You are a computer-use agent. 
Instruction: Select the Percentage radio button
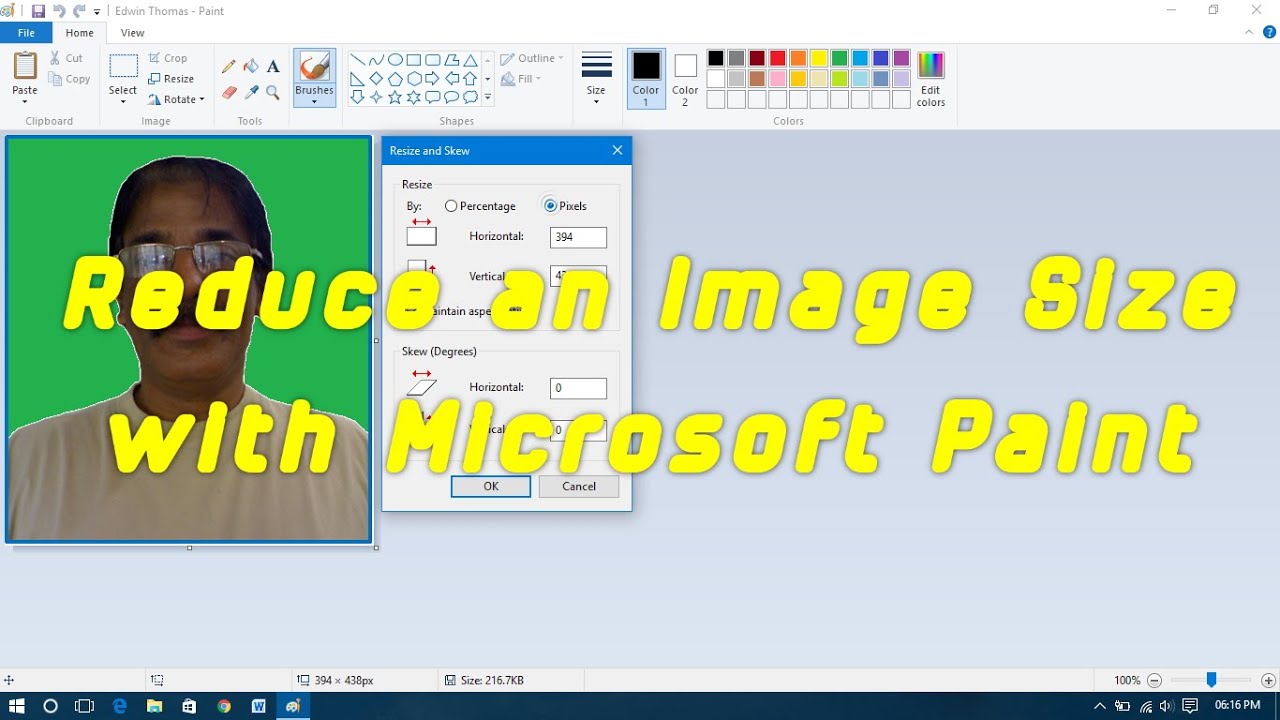click(451, 206)
